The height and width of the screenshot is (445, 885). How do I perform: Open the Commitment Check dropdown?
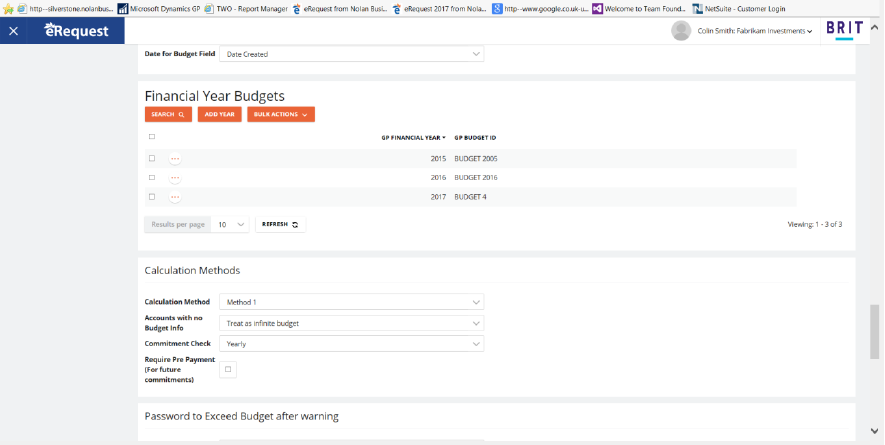(350, 344)
